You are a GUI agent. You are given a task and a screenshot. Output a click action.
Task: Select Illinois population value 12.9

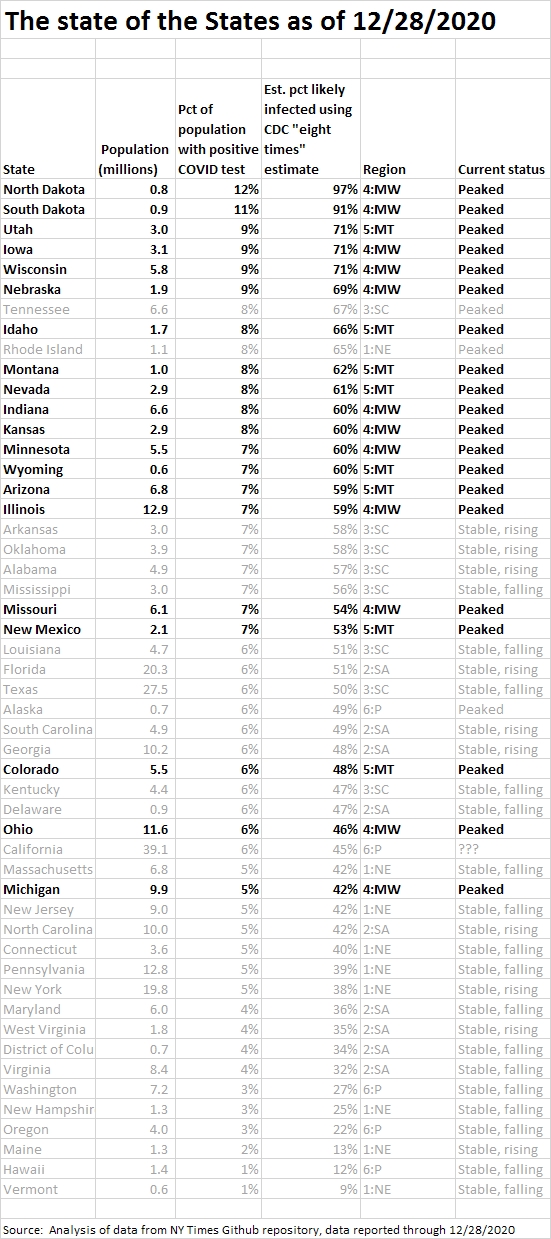(136, 509)
